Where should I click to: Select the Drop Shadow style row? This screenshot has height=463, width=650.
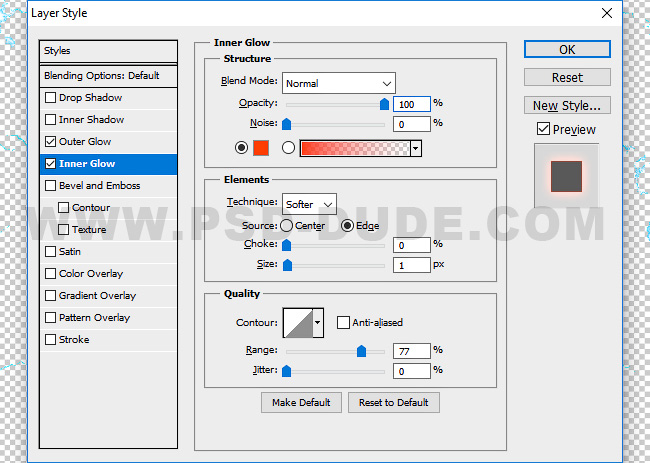[108, 98]
